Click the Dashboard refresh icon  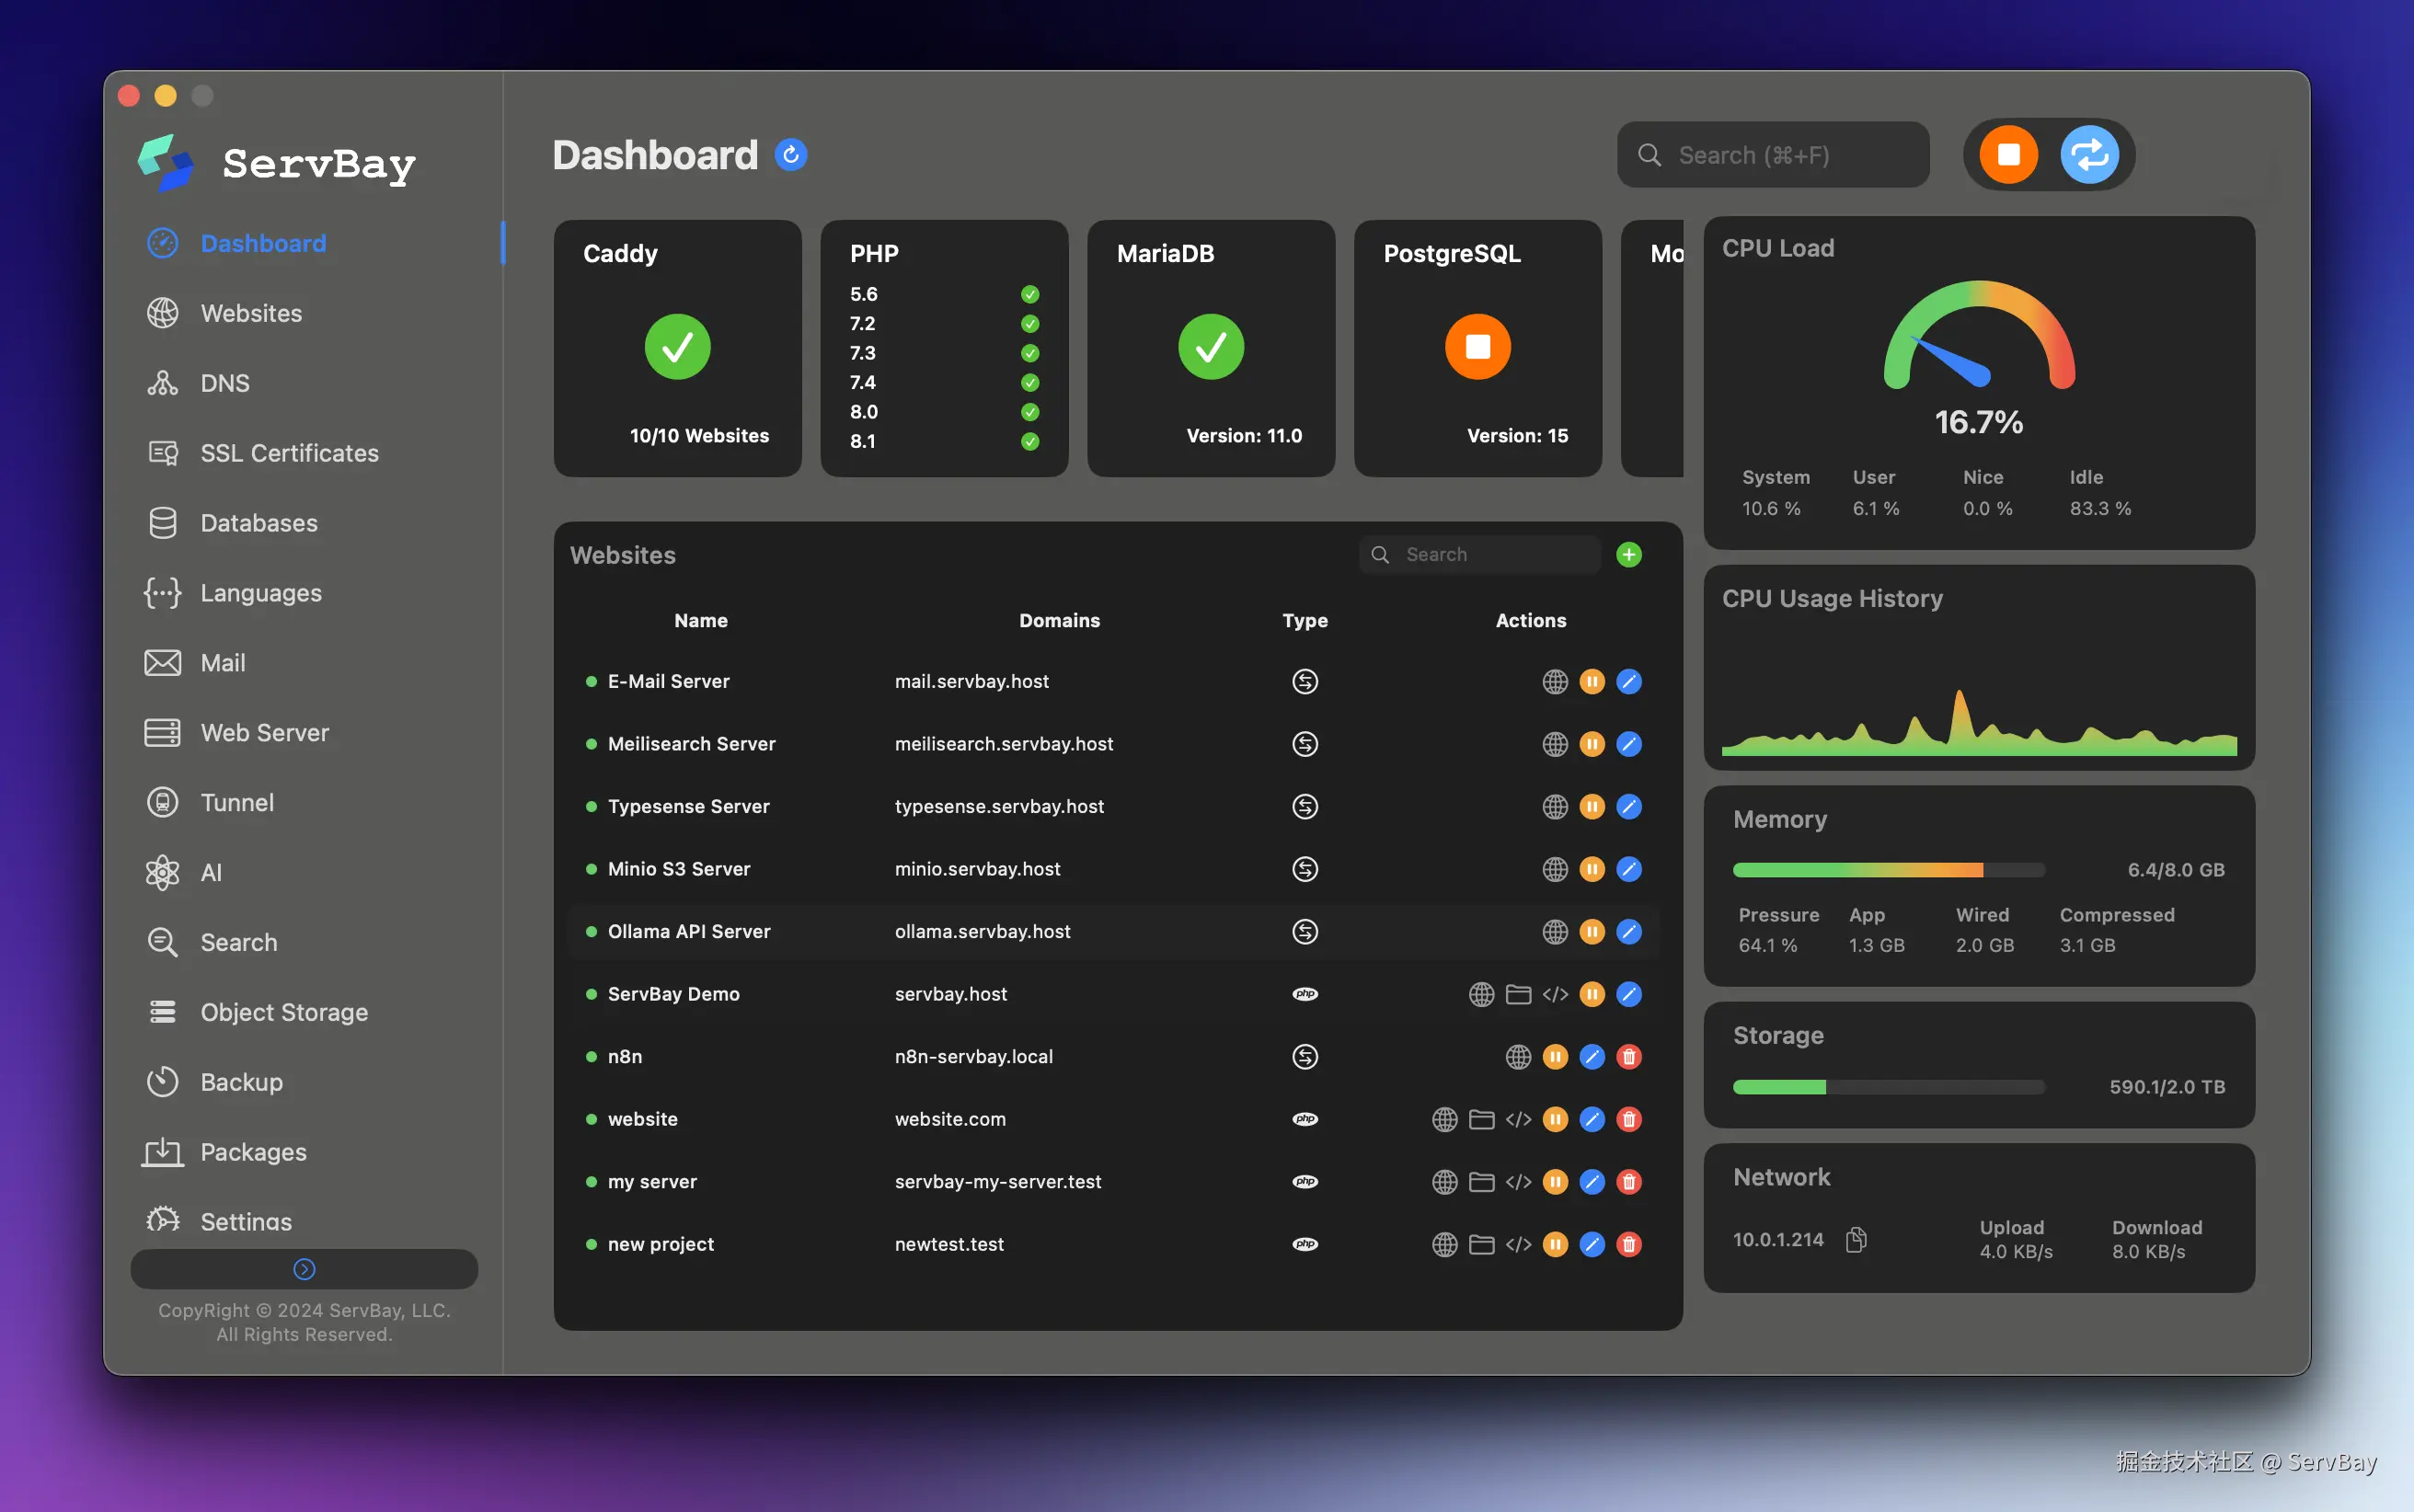(x=790, y=155)
